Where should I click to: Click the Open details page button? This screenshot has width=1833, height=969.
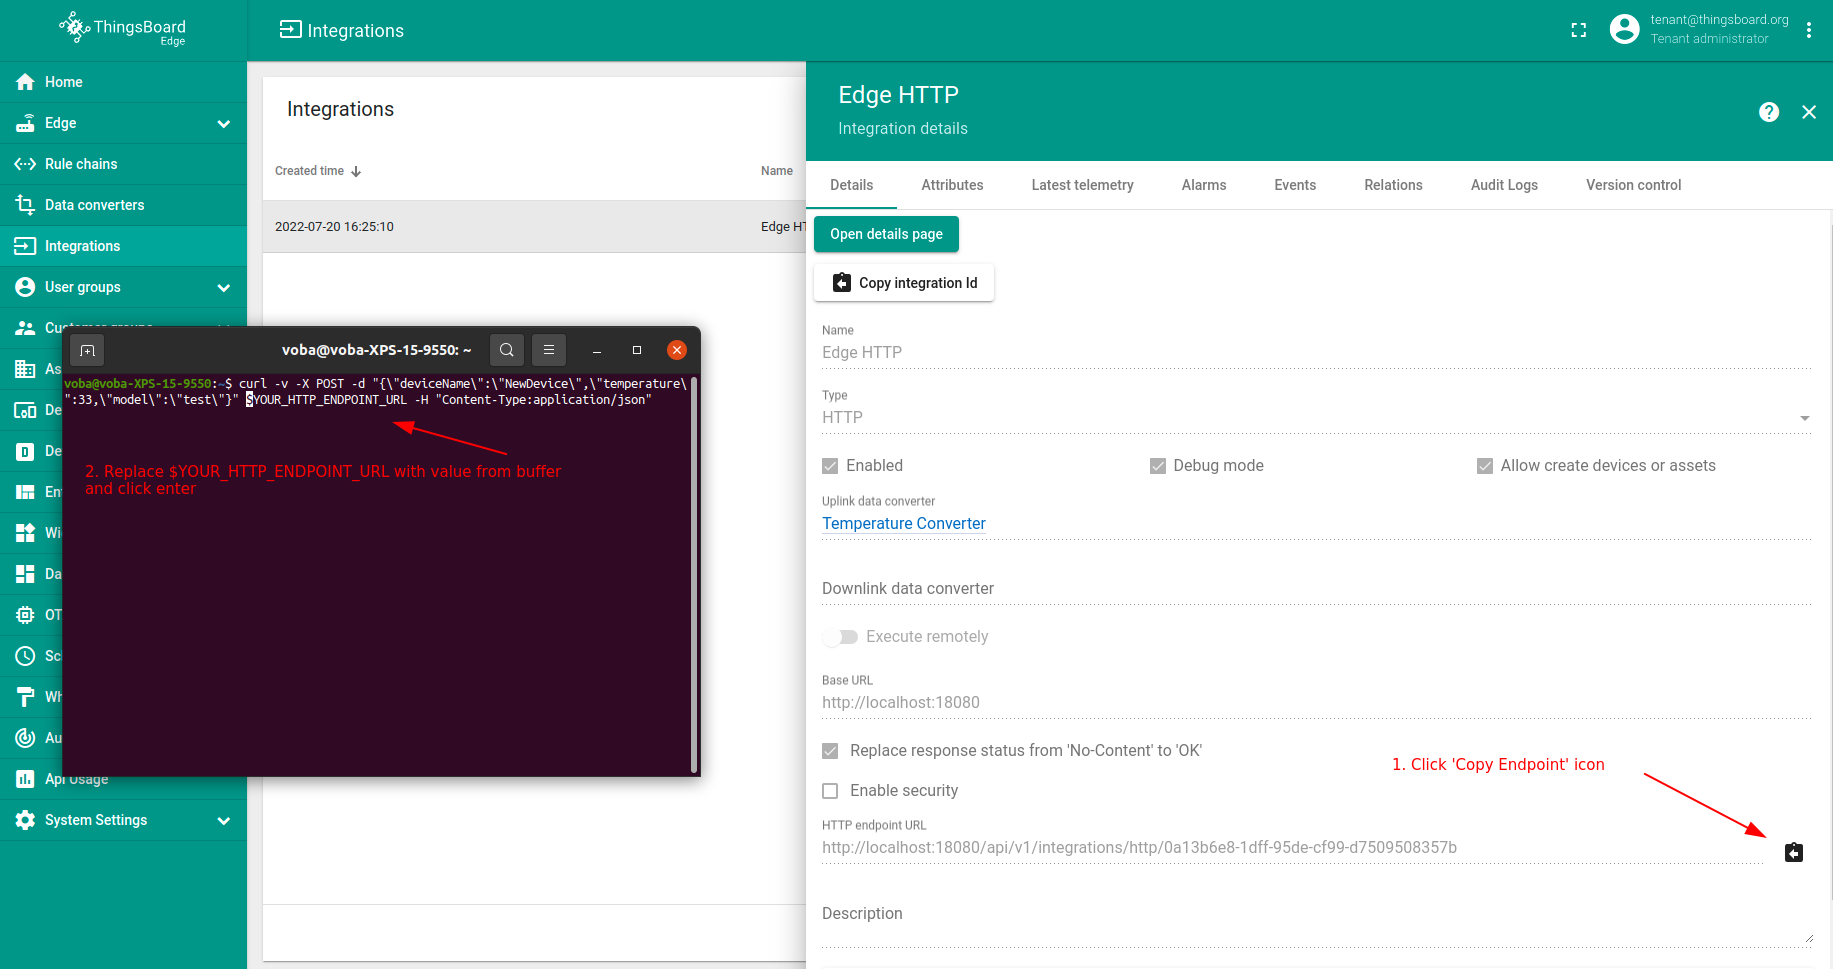[x=886, y=234]
